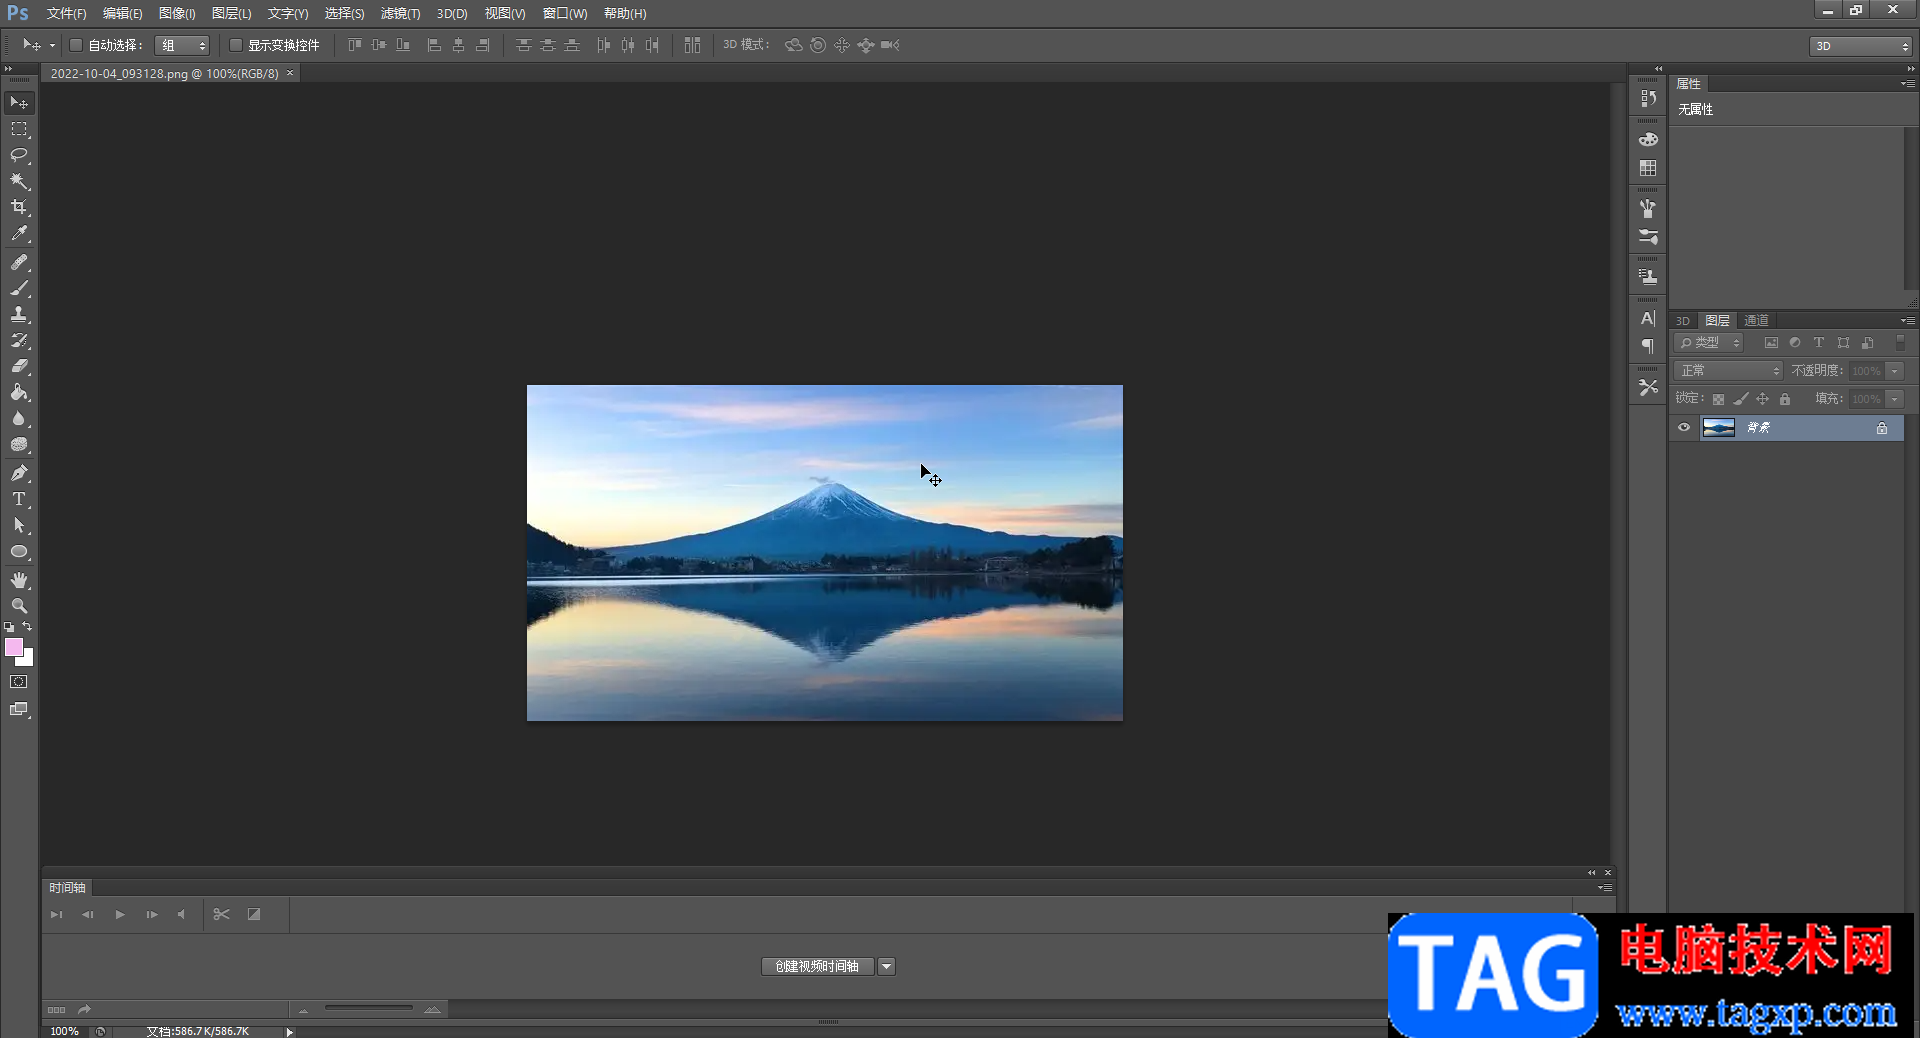
Task: Switch to the 3D panel tab
Action: point(1683,321)
